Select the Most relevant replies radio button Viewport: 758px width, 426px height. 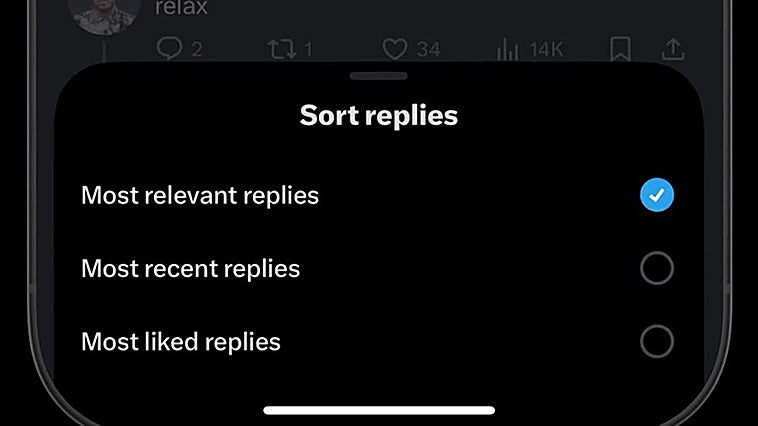click(657, 195)
